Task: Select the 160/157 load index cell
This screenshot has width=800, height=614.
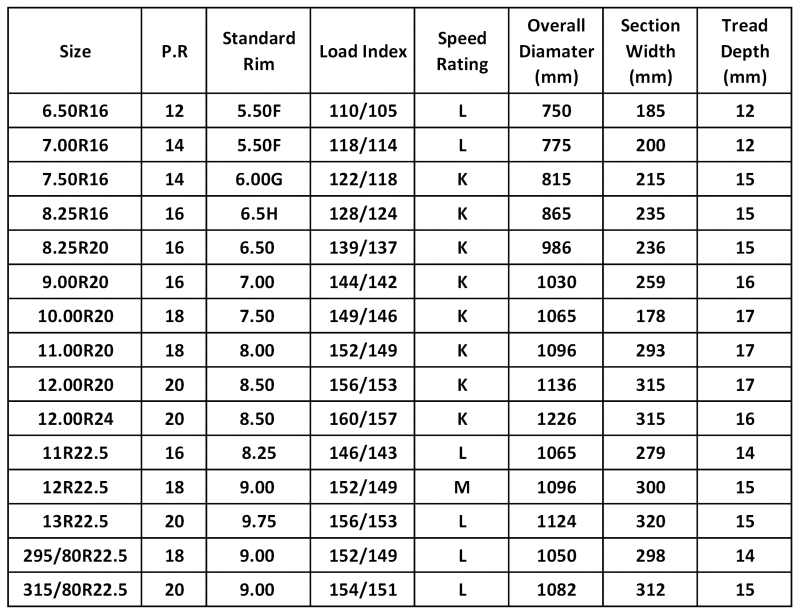Action: click(x=363, y=419)
